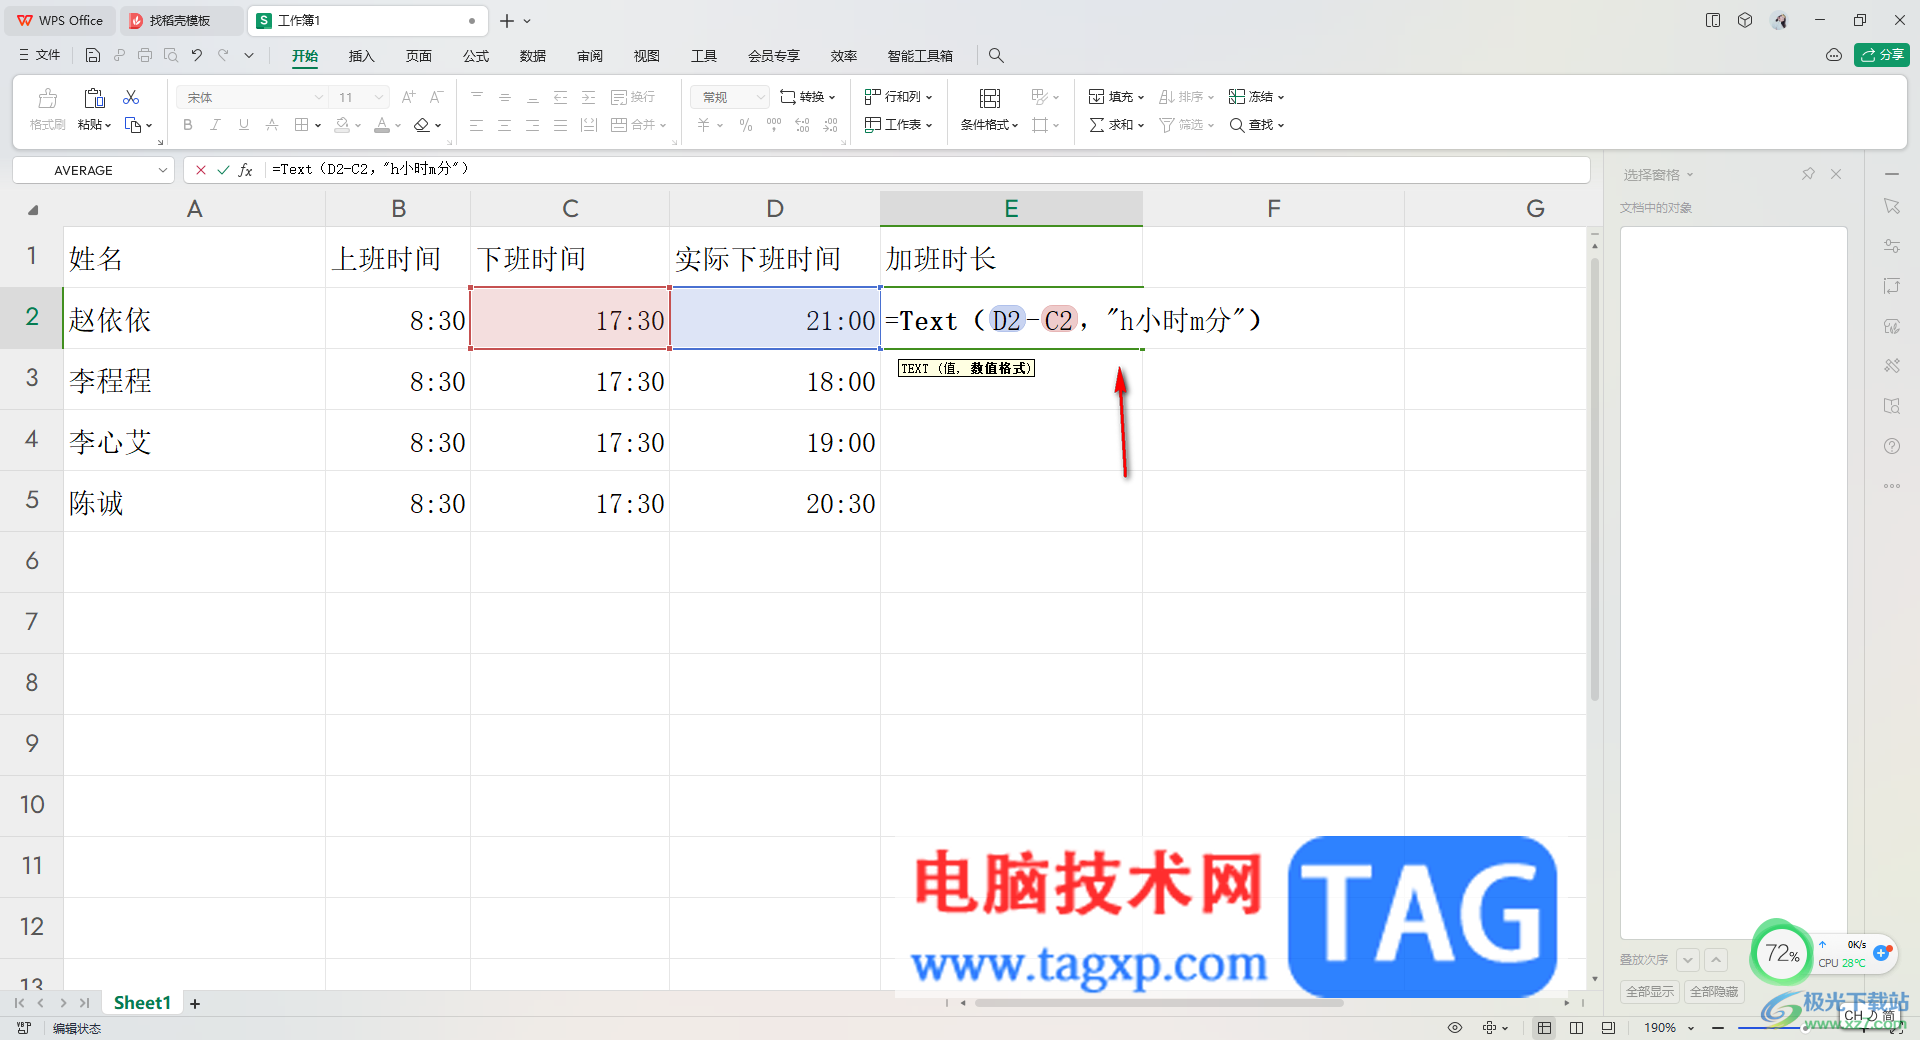
Task: Toggle Bold formatting
Action: click(188, 125)
